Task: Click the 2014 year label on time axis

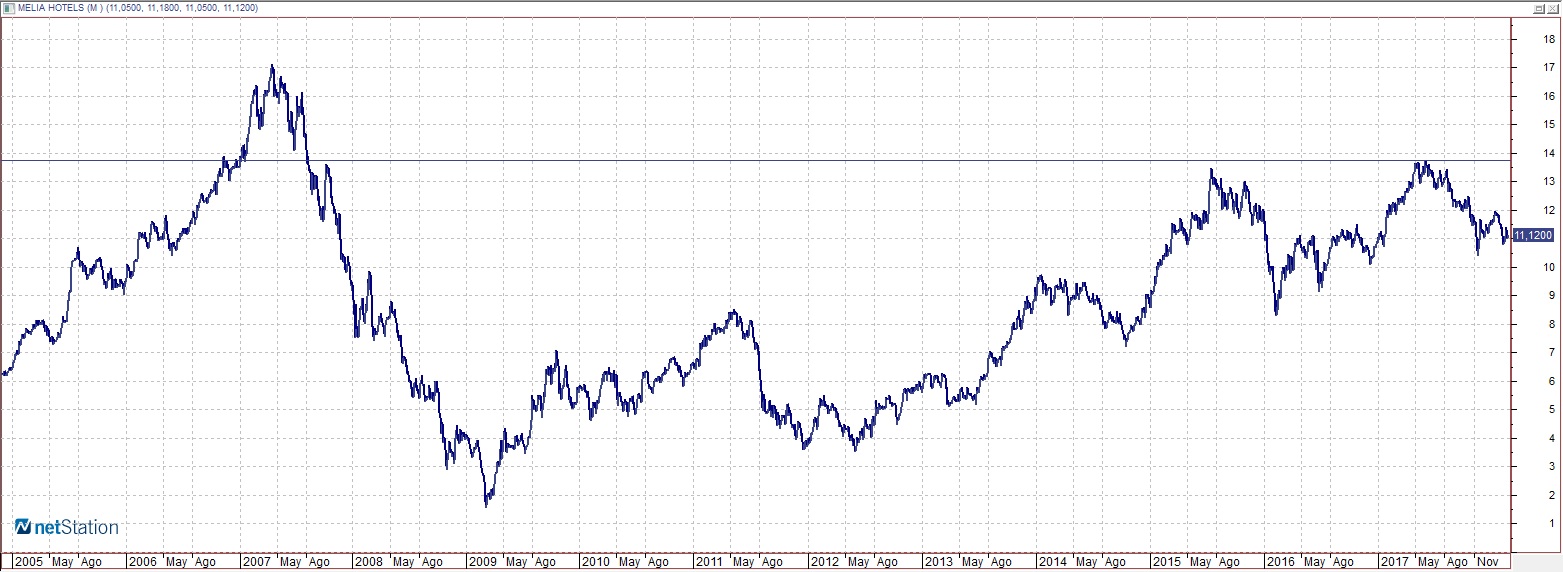Action: [x=1052, y=562]
